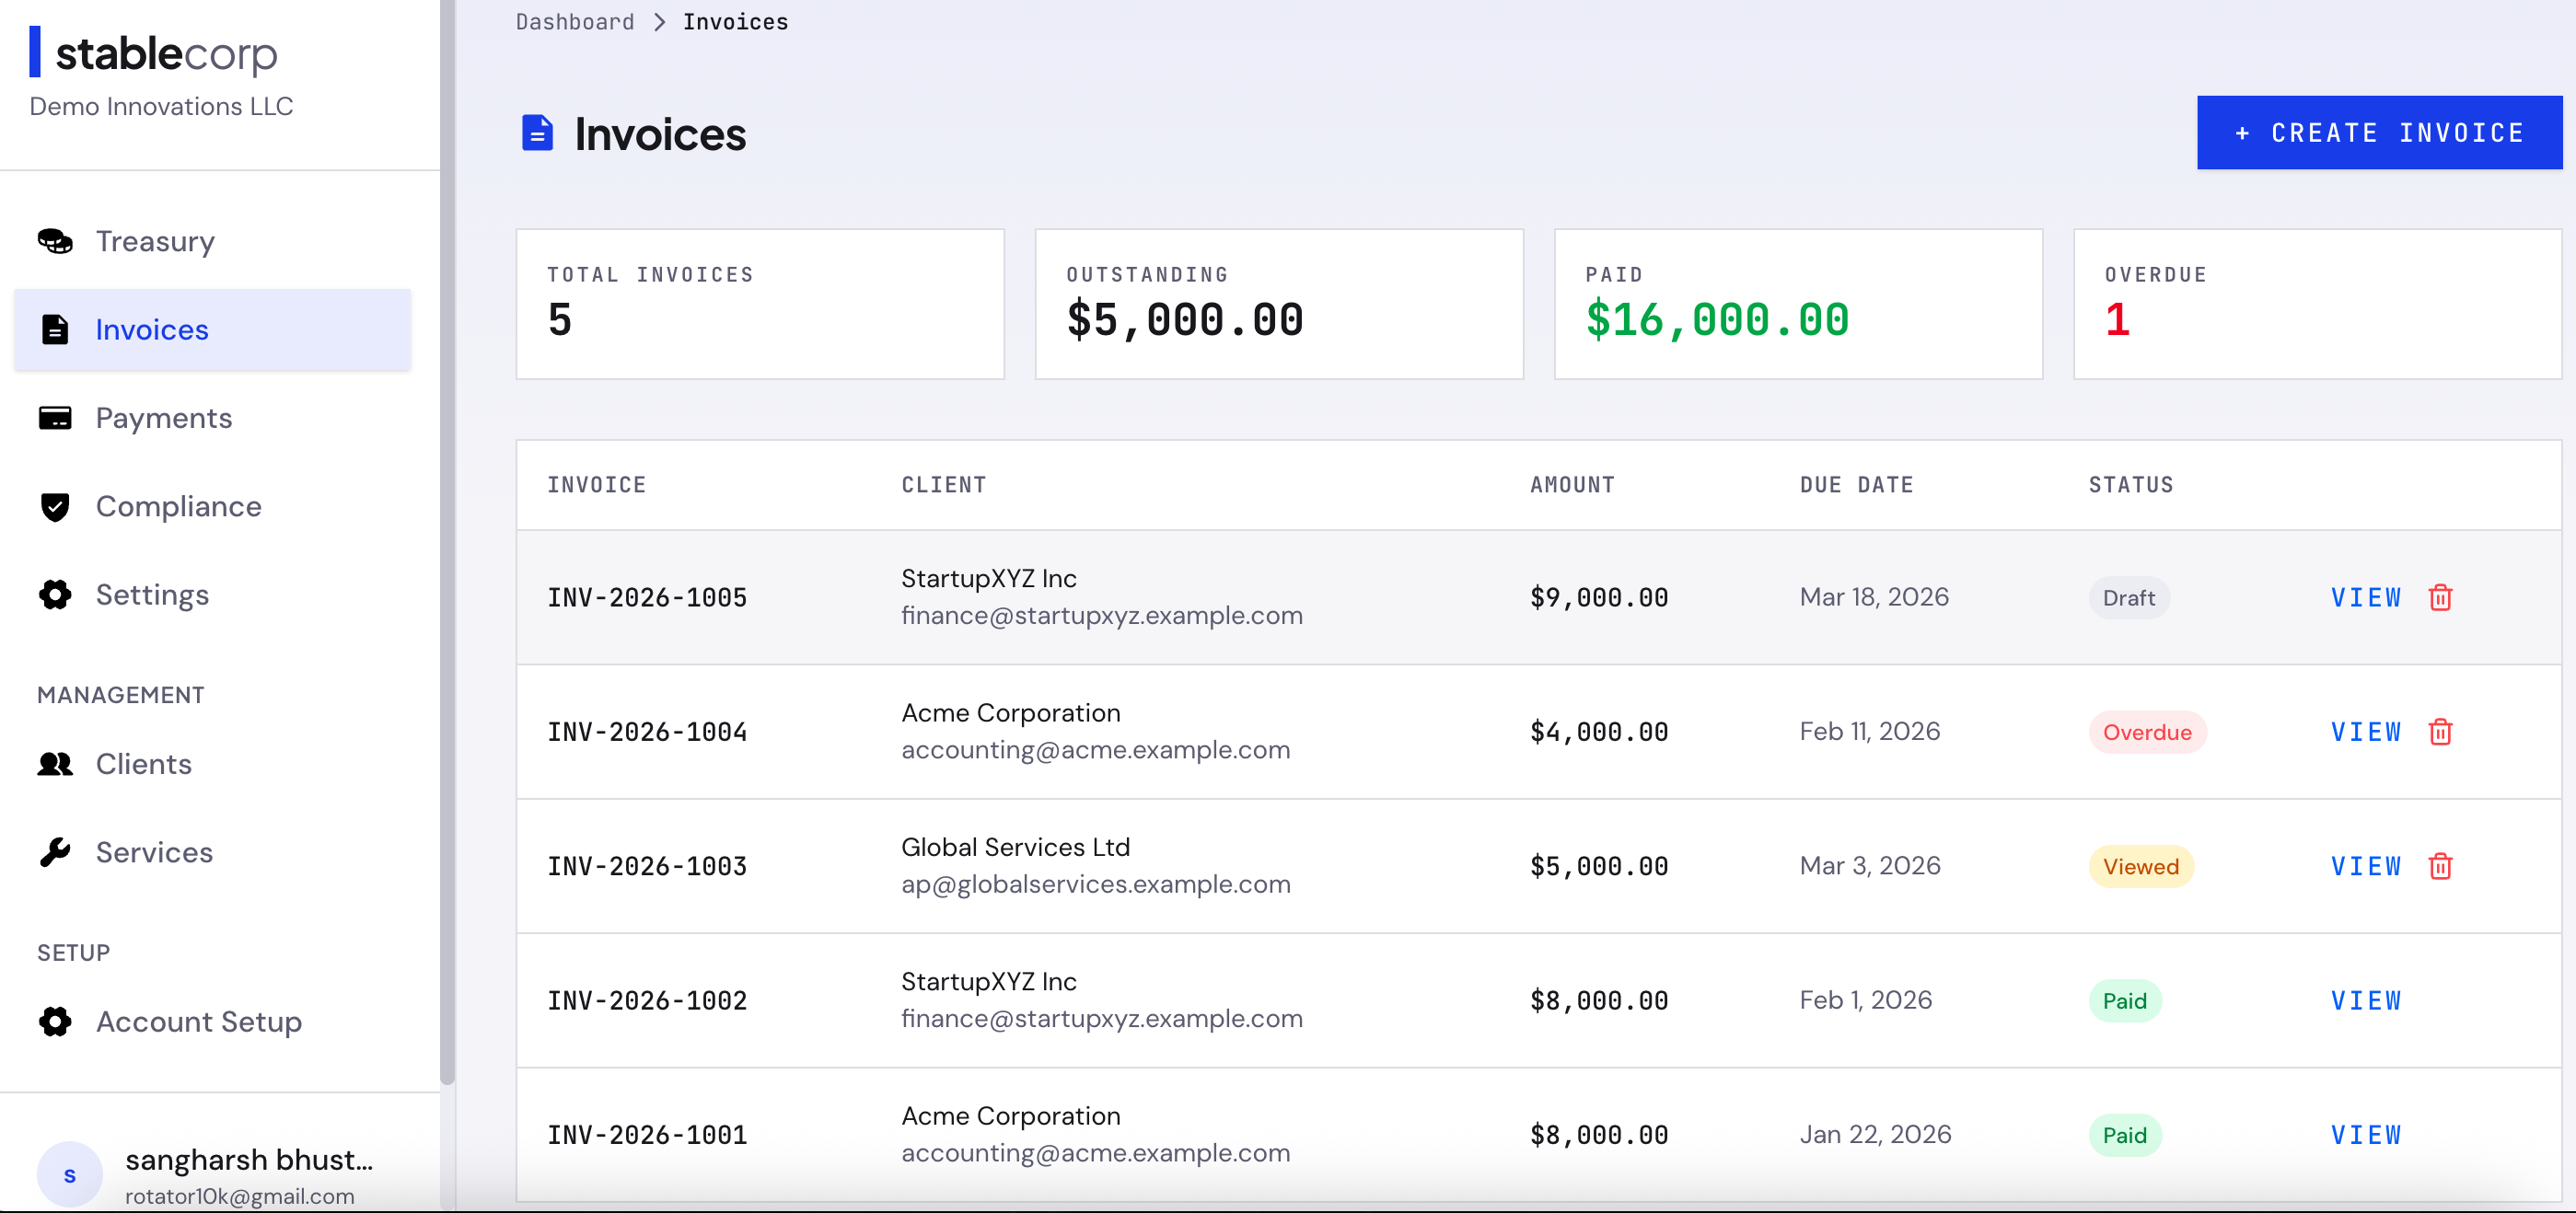Screen dimensions: 2576x1213
Task: Open Settings via the gear icon
Action: coord(55,594)
